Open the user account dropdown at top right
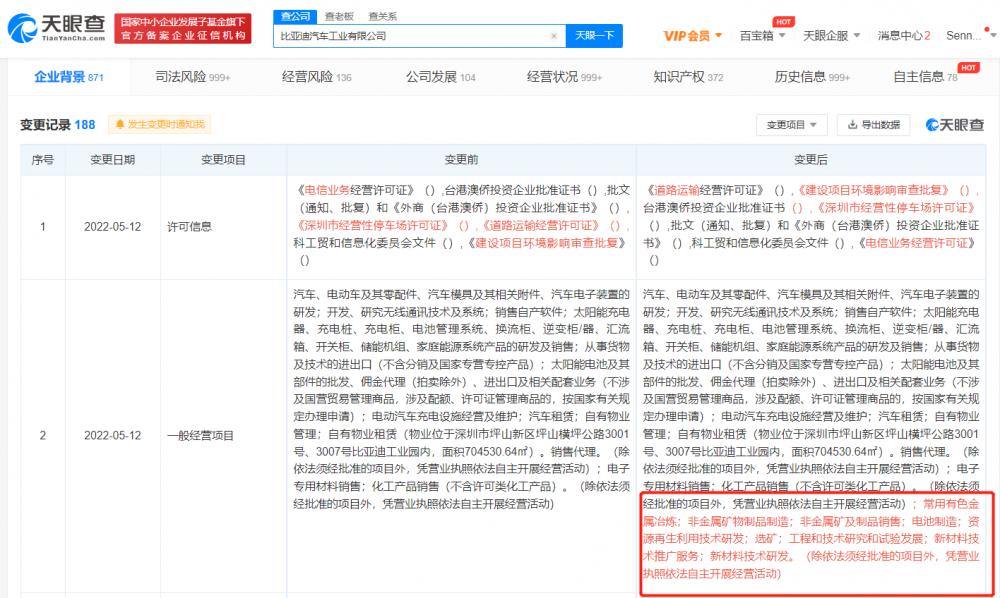The height and width of the screenshot is (598, 1000). pos(968,36)
